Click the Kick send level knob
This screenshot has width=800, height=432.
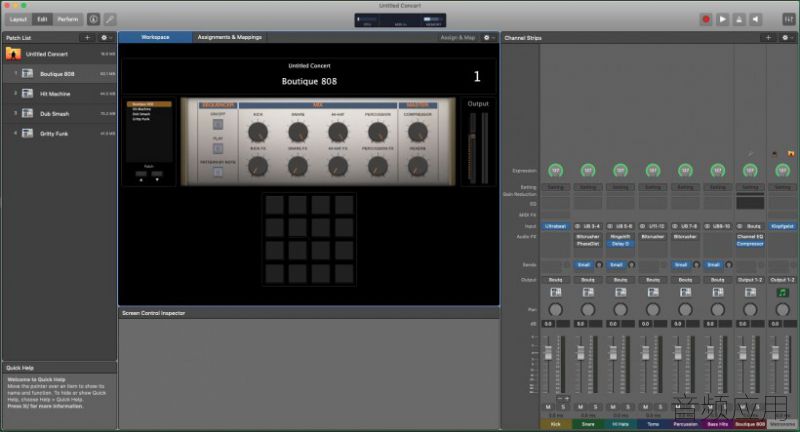pyautogui.click(x=567, y=265)
